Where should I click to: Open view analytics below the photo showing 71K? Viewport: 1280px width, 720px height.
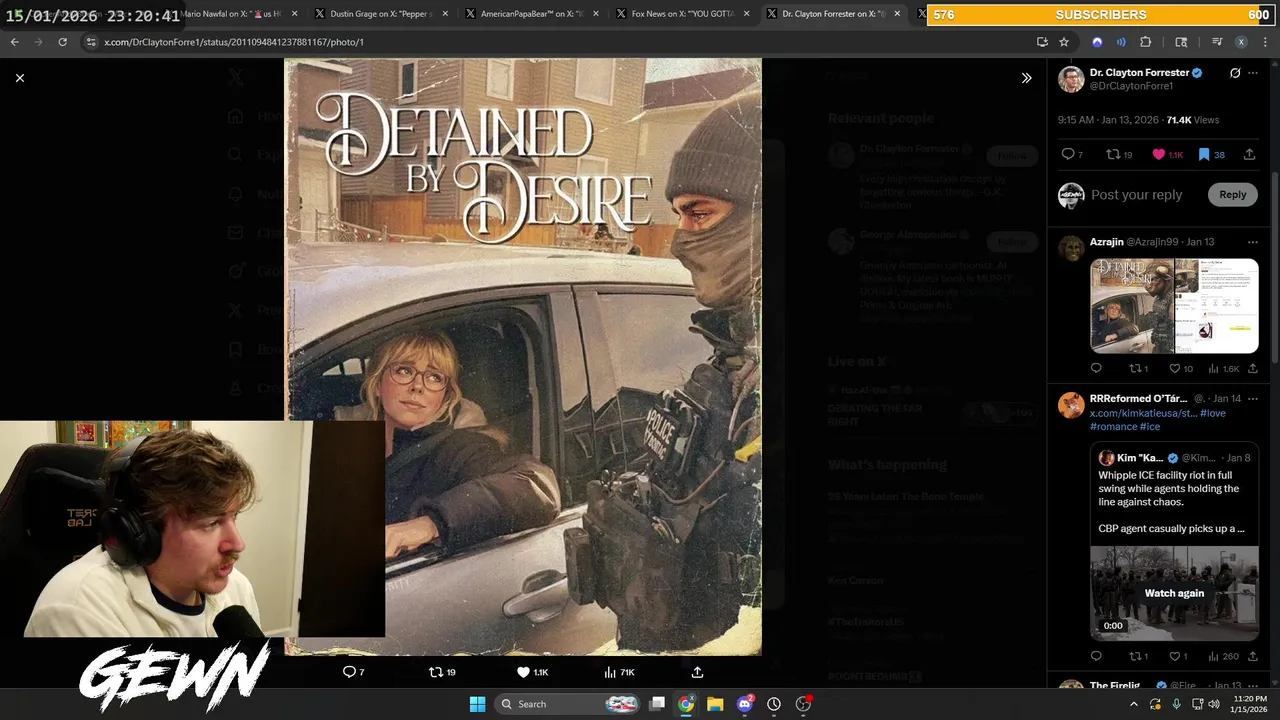(x=619, y=672)
